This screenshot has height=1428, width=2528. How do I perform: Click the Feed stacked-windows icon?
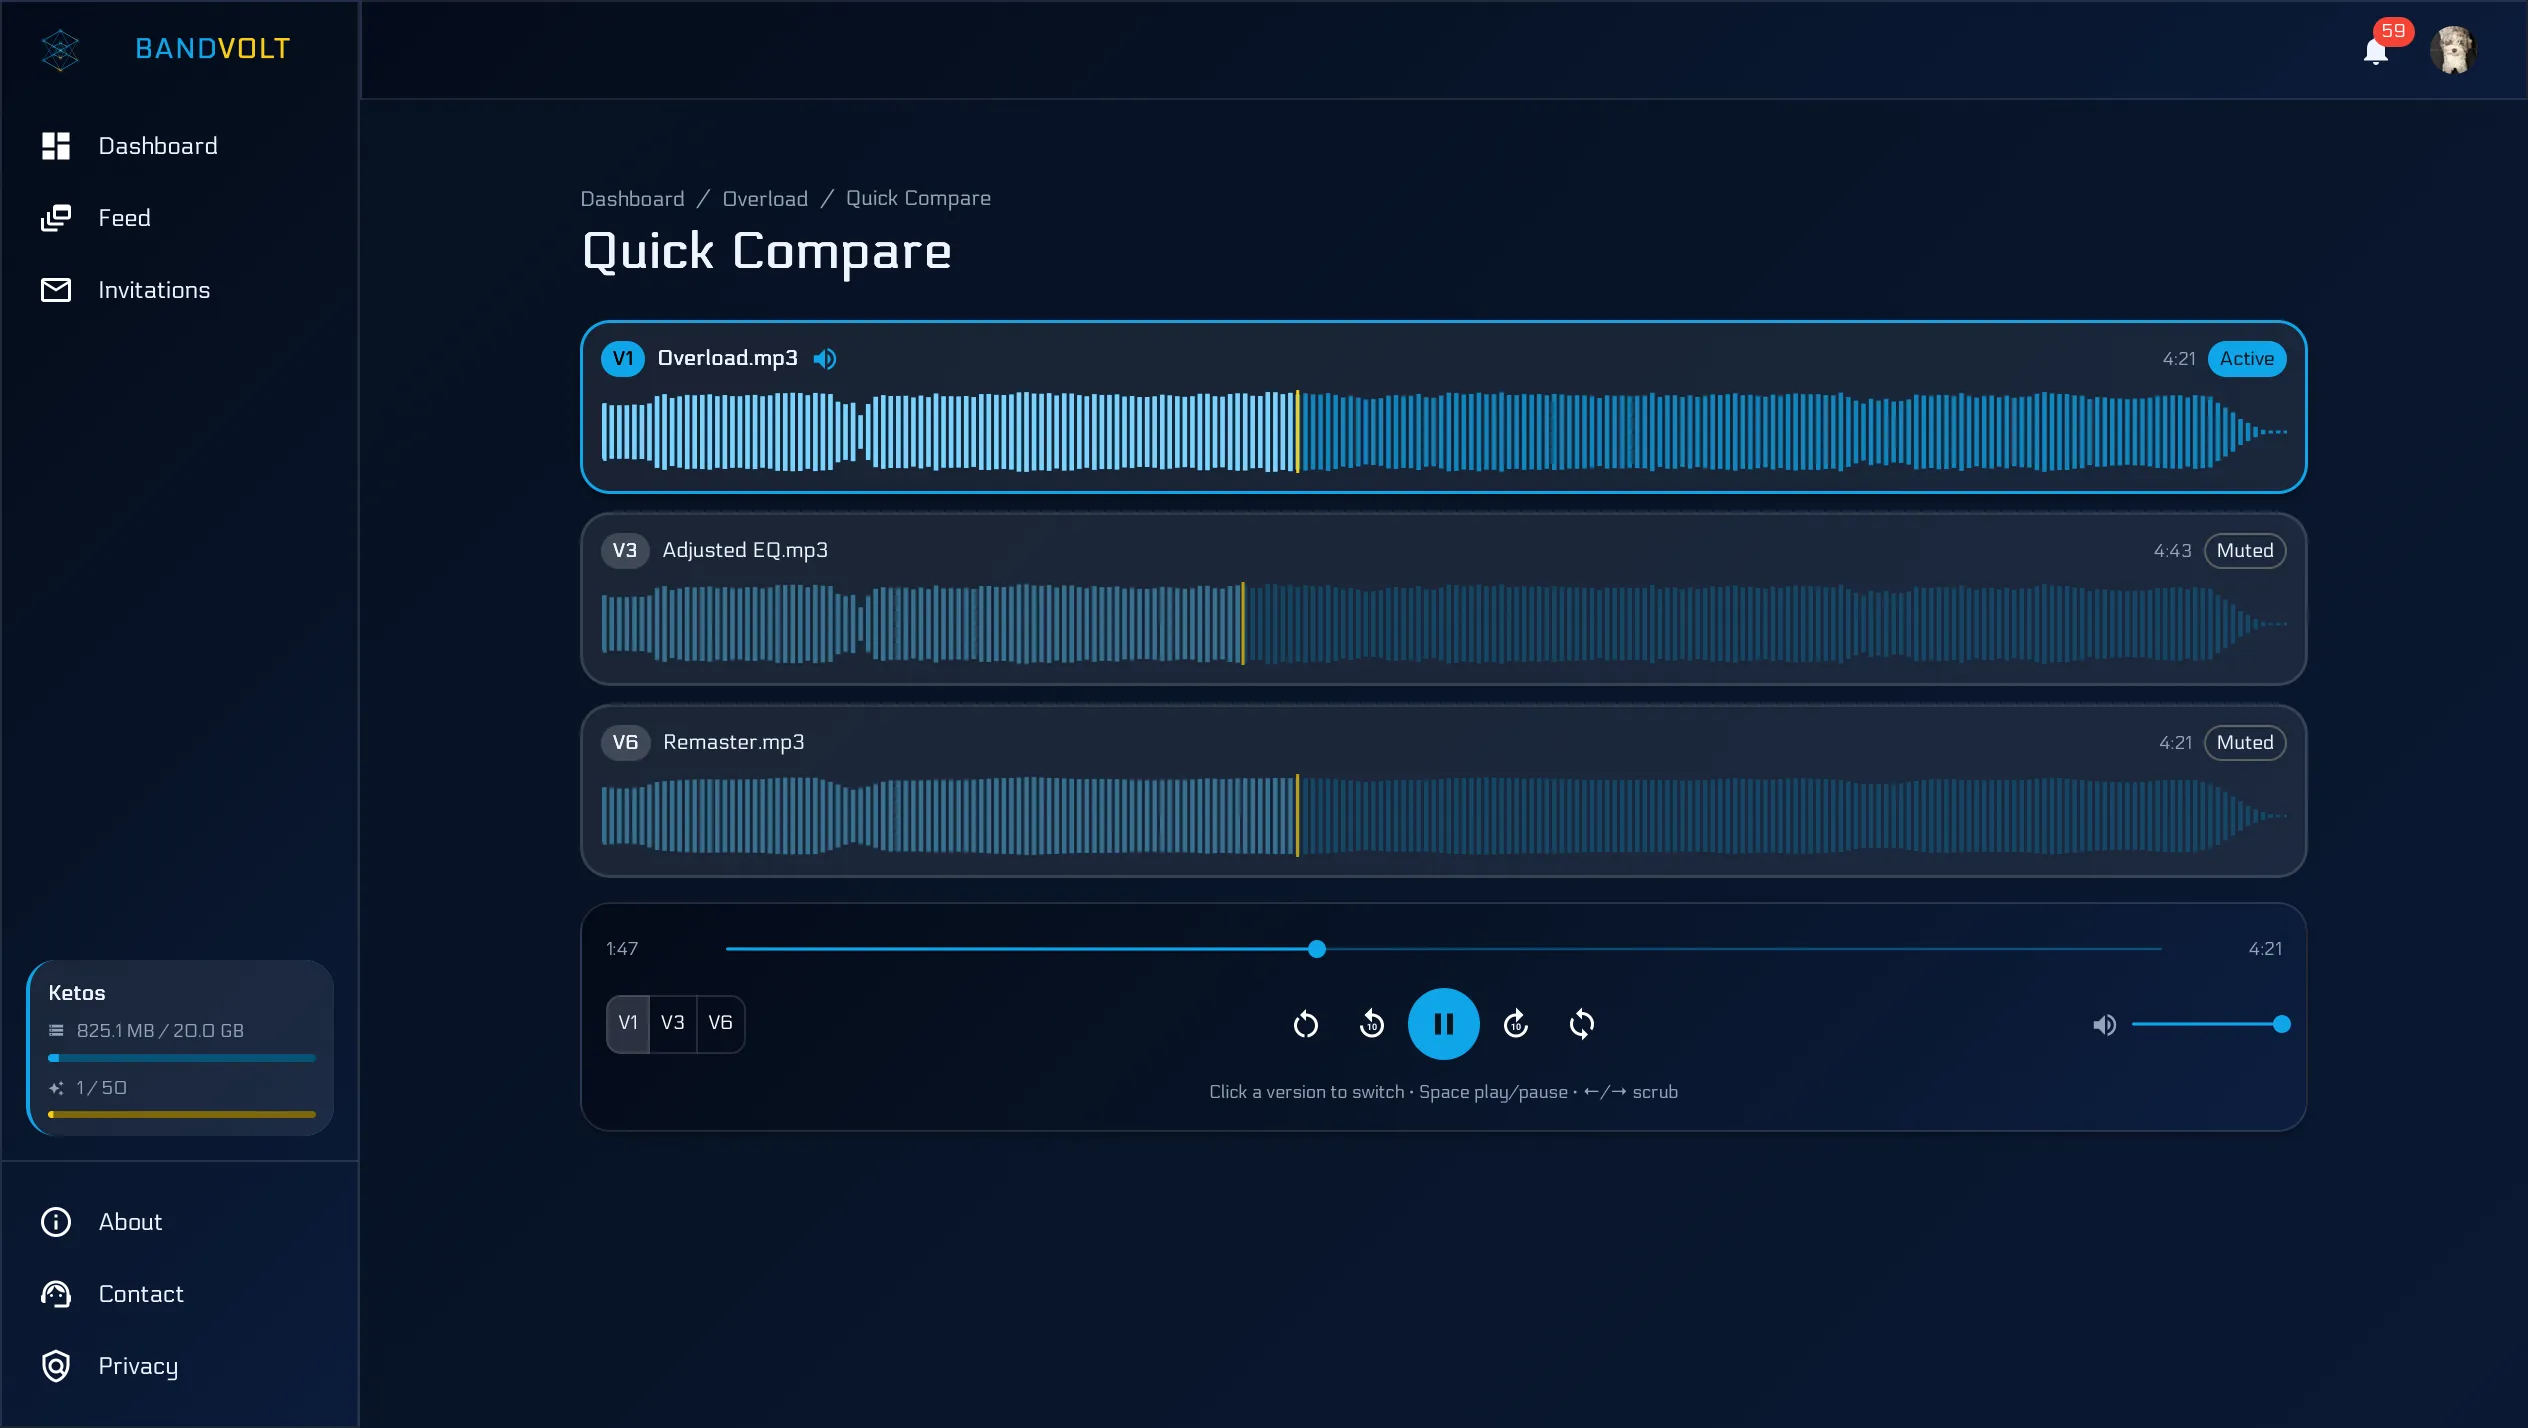56,218
